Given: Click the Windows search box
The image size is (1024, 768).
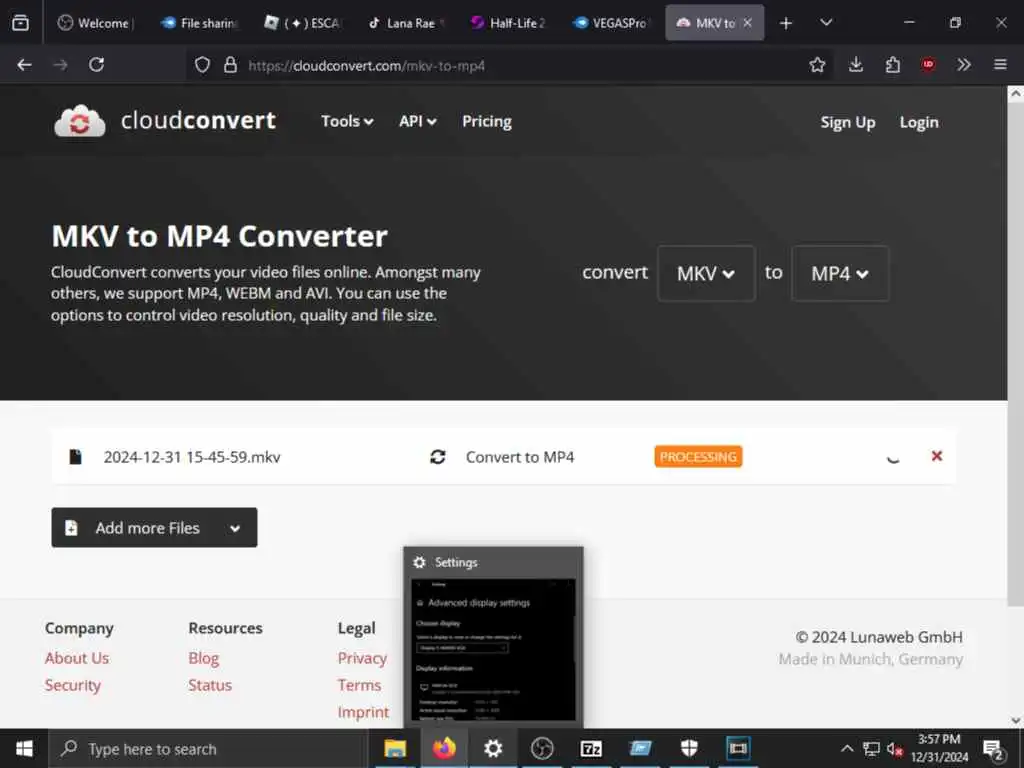Looking at the screenshot, I should click(x=209, y=749).
